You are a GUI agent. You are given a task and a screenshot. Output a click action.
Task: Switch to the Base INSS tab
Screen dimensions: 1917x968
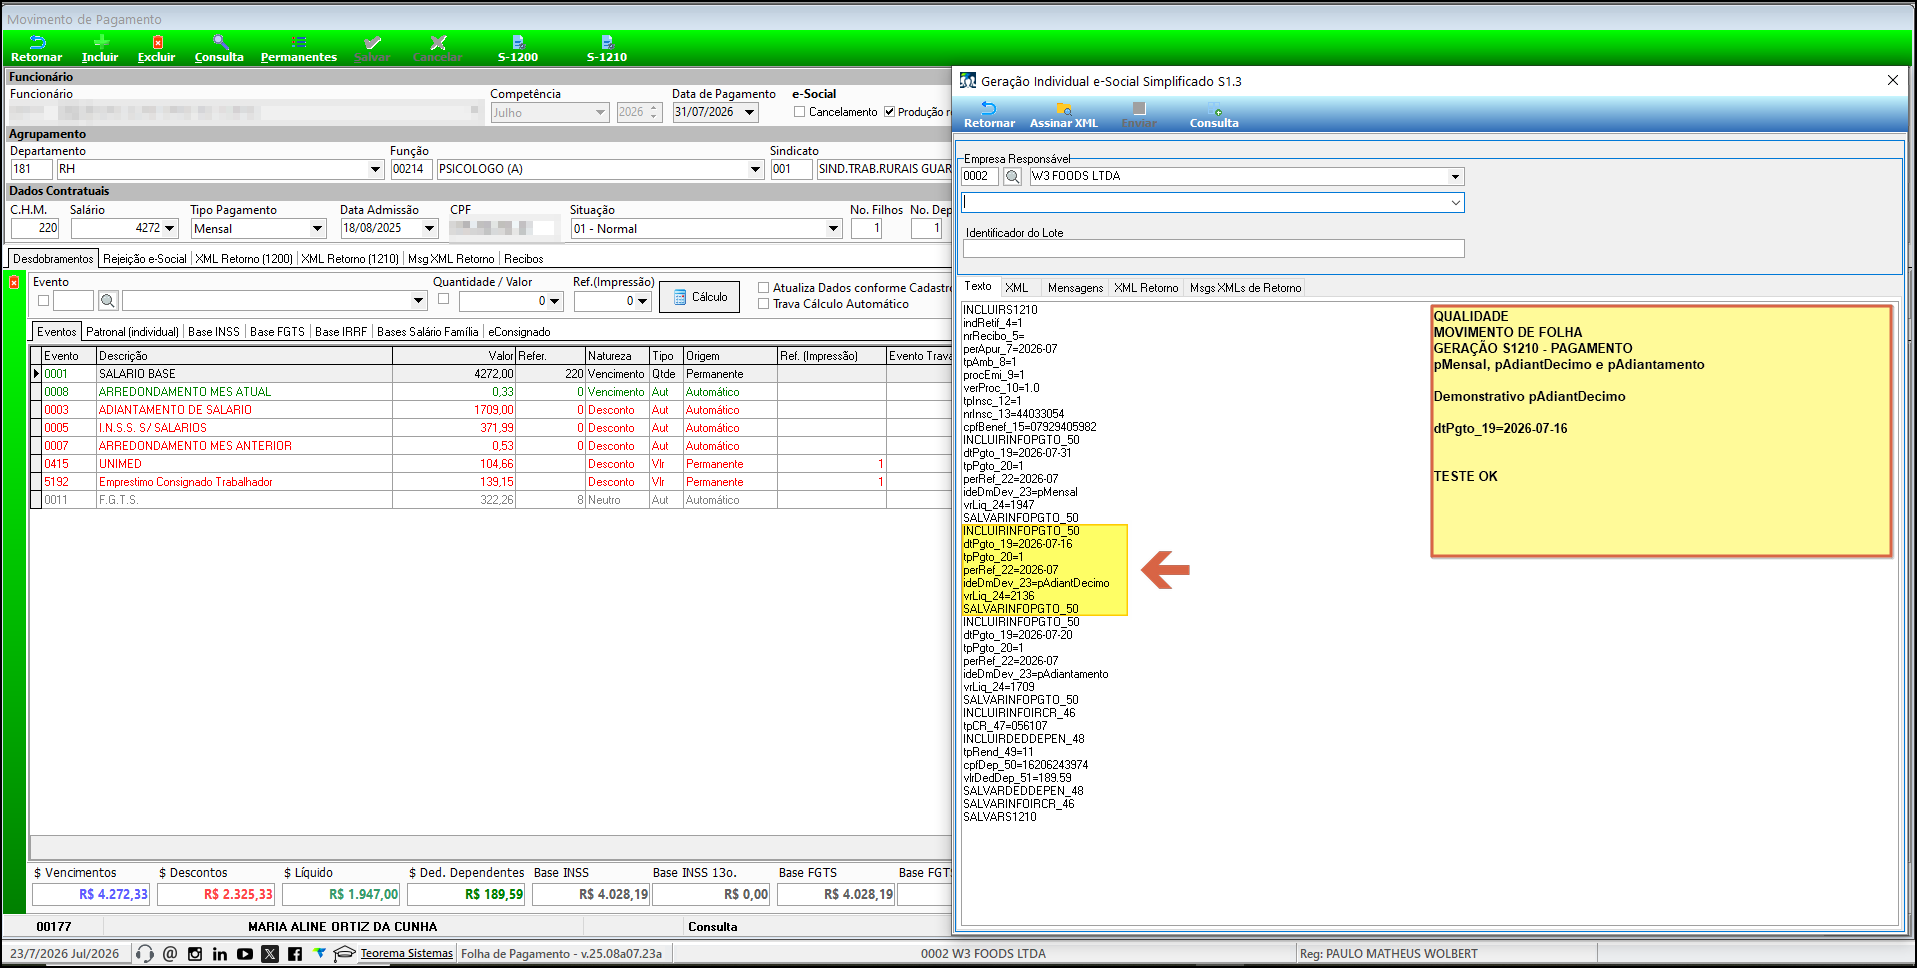(214, 332)
